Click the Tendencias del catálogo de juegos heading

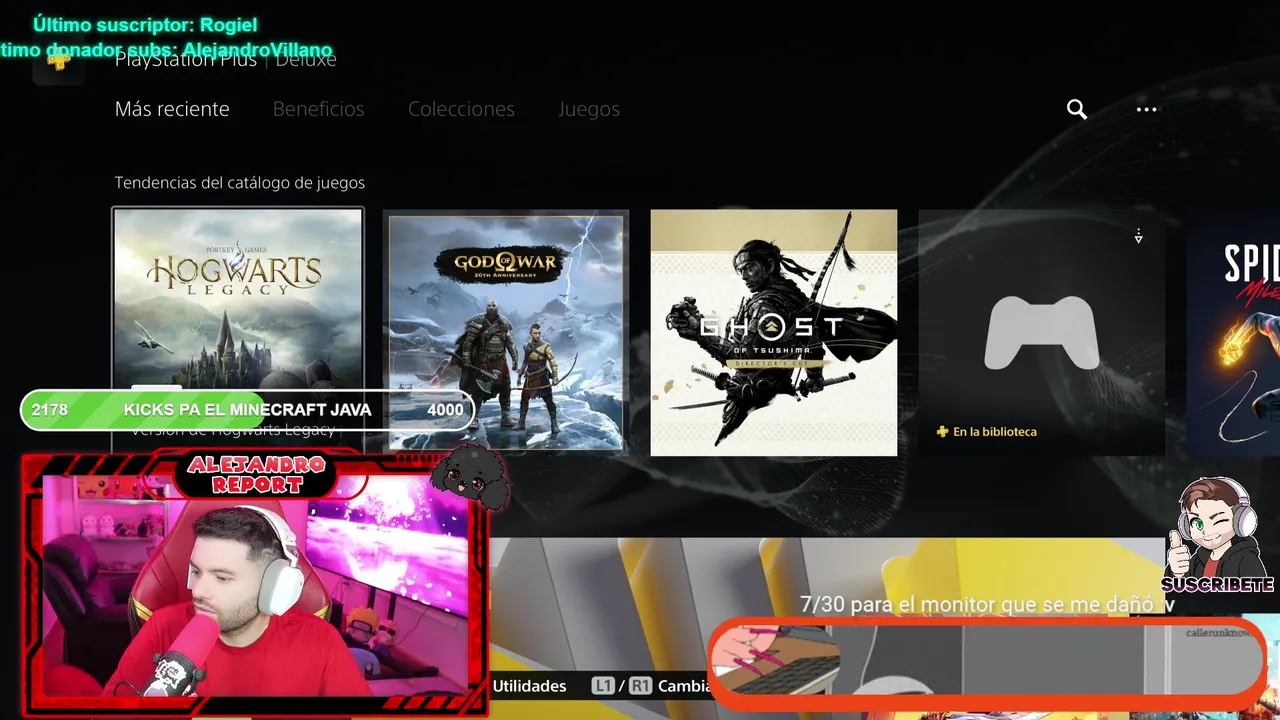240,183
